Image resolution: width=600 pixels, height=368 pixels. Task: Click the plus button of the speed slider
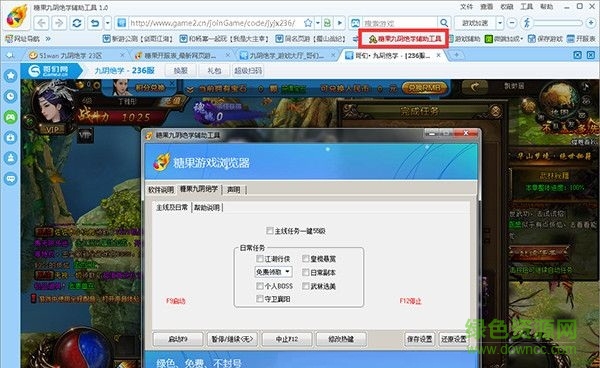(591, 23)
